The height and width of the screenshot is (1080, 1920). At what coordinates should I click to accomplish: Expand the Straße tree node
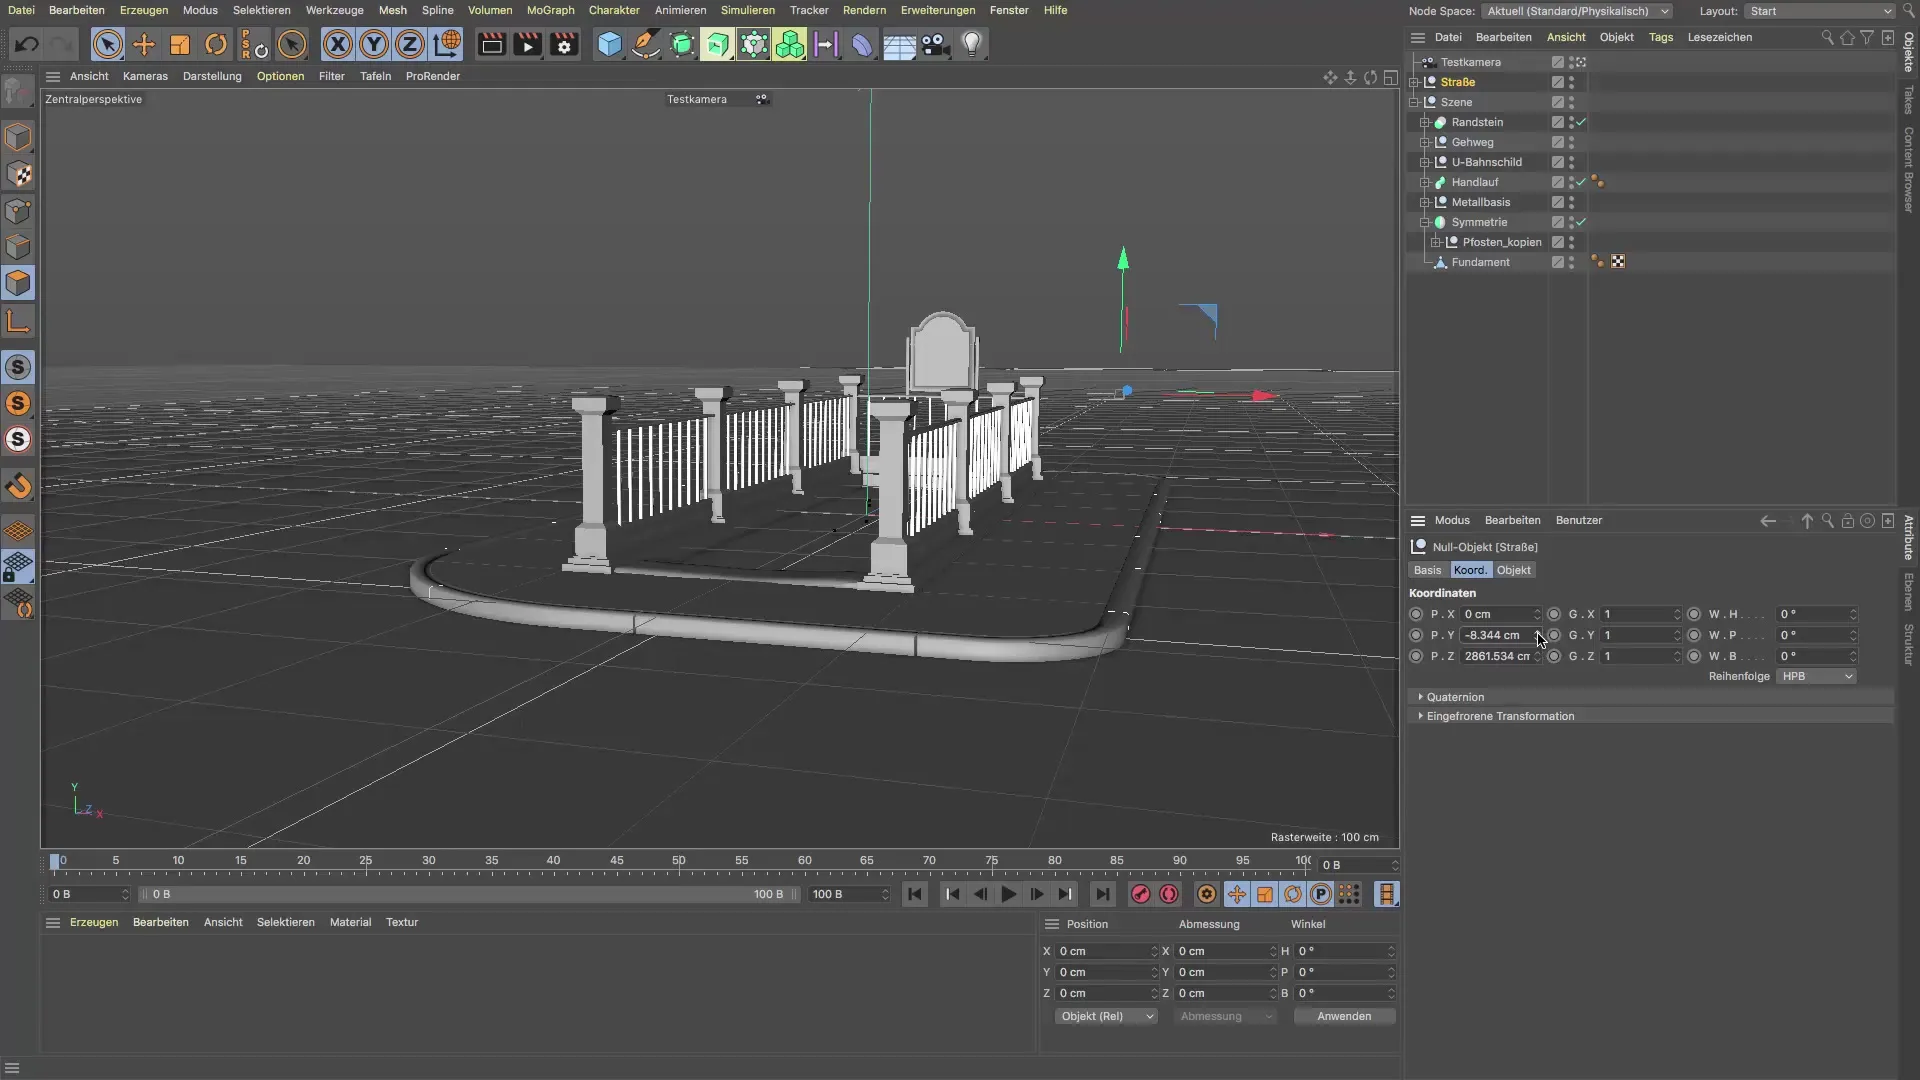point(1415,82)
